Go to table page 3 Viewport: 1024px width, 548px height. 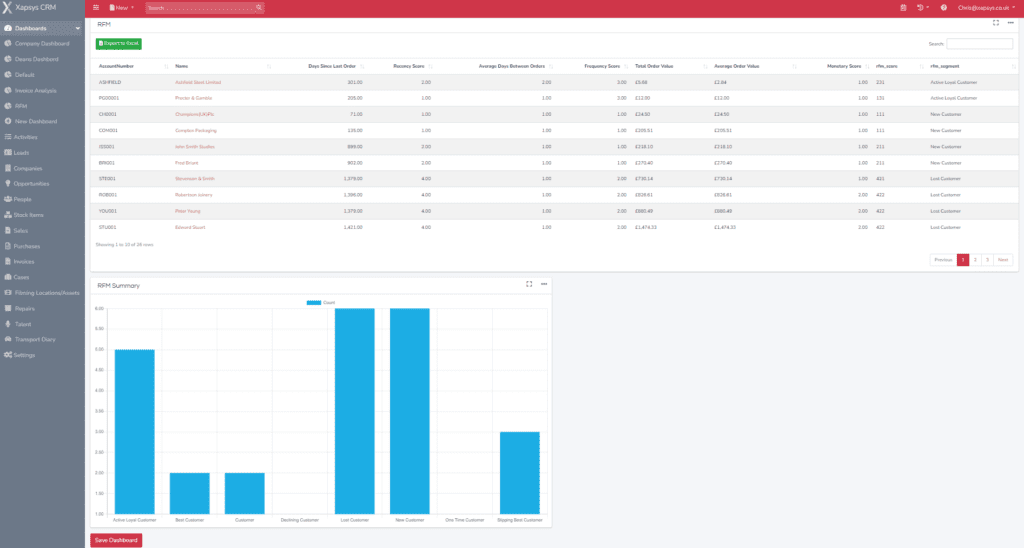pyautogui.click(x=987, y=260)
